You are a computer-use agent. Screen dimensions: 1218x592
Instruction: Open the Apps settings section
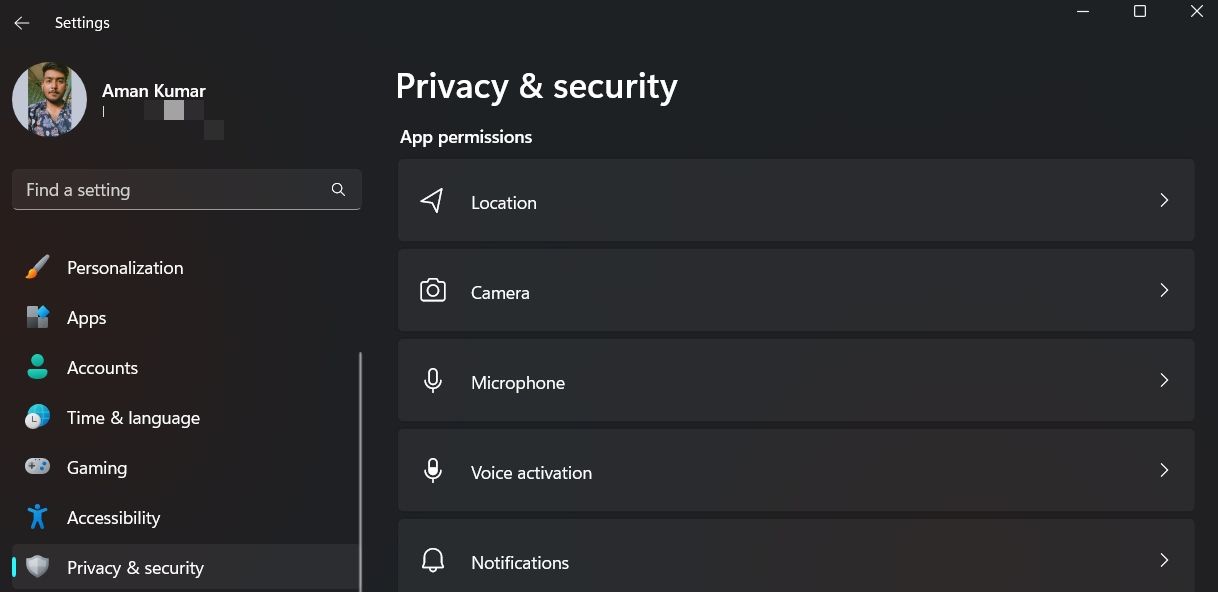tap(86, 318)
